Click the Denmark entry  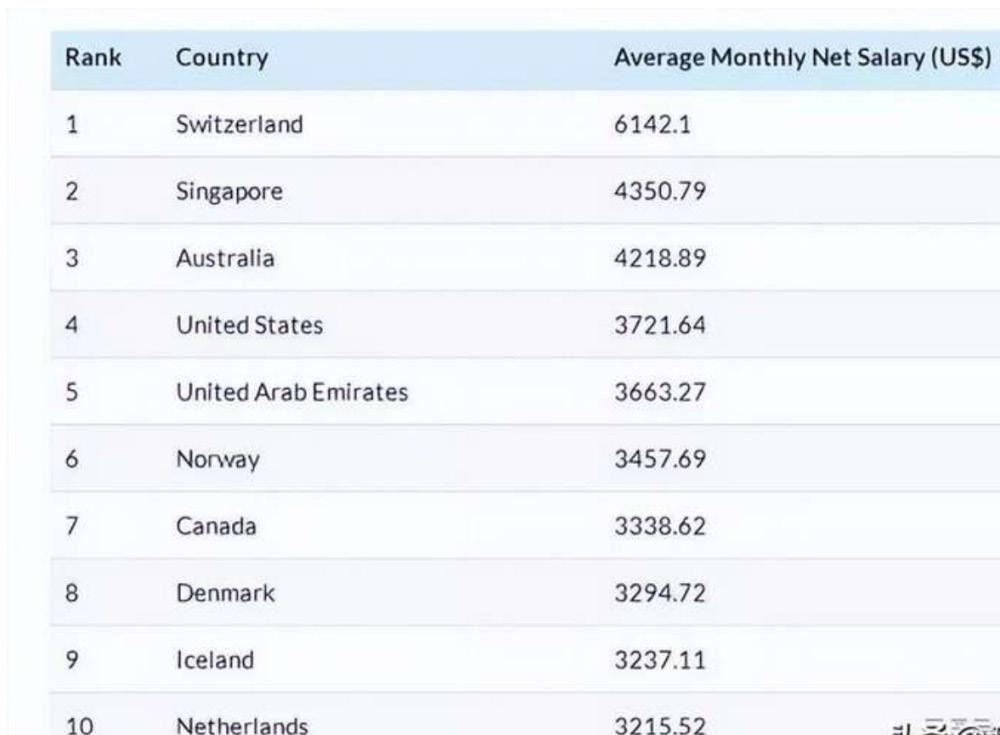[225, 594]
